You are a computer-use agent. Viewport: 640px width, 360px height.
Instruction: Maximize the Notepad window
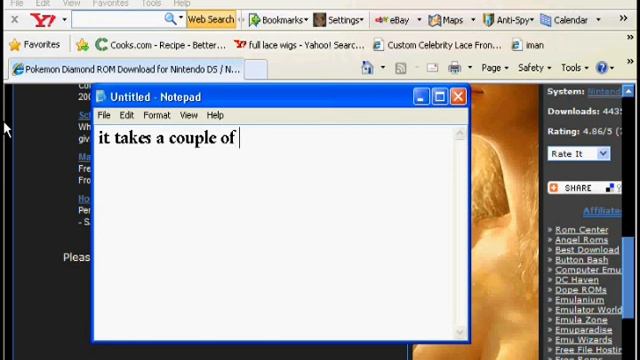(x=440, y=97)
